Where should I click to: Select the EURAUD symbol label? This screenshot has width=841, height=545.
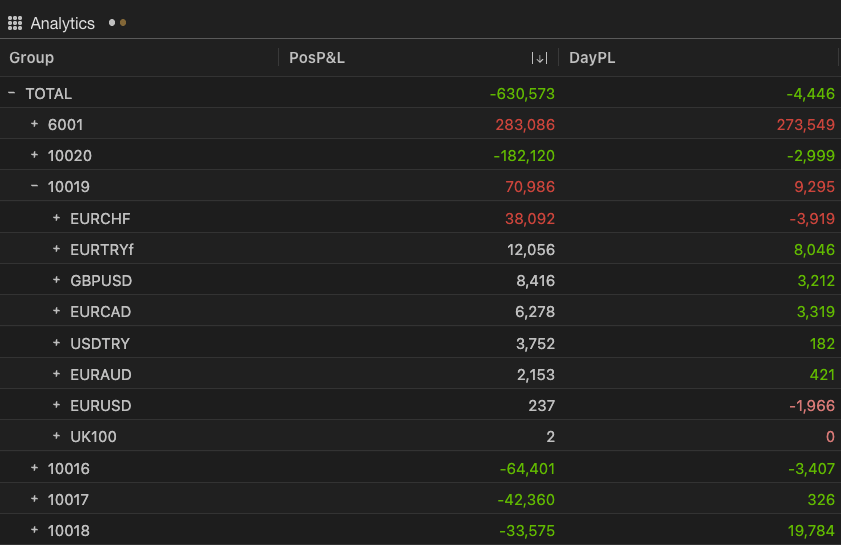(101, 375)
